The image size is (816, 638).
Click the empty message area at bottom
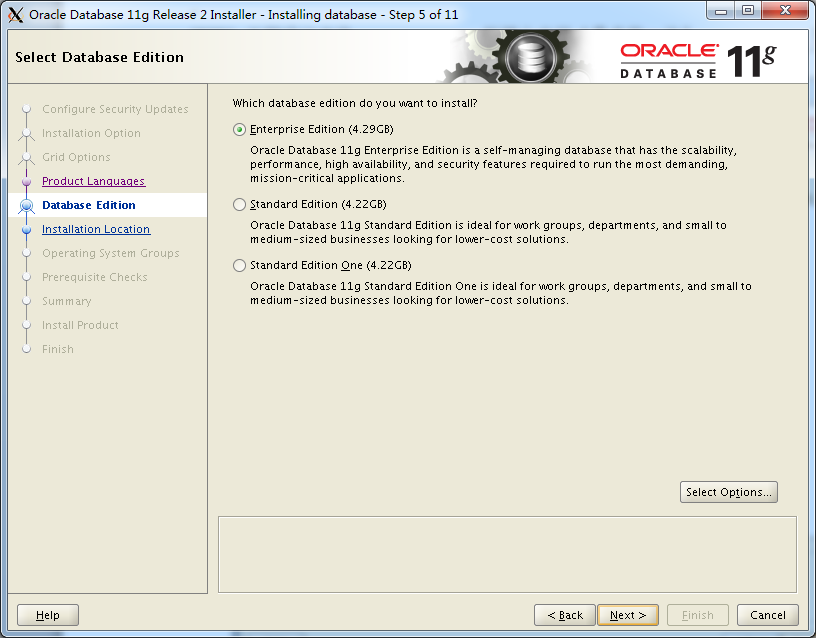(x=507, y=555)
